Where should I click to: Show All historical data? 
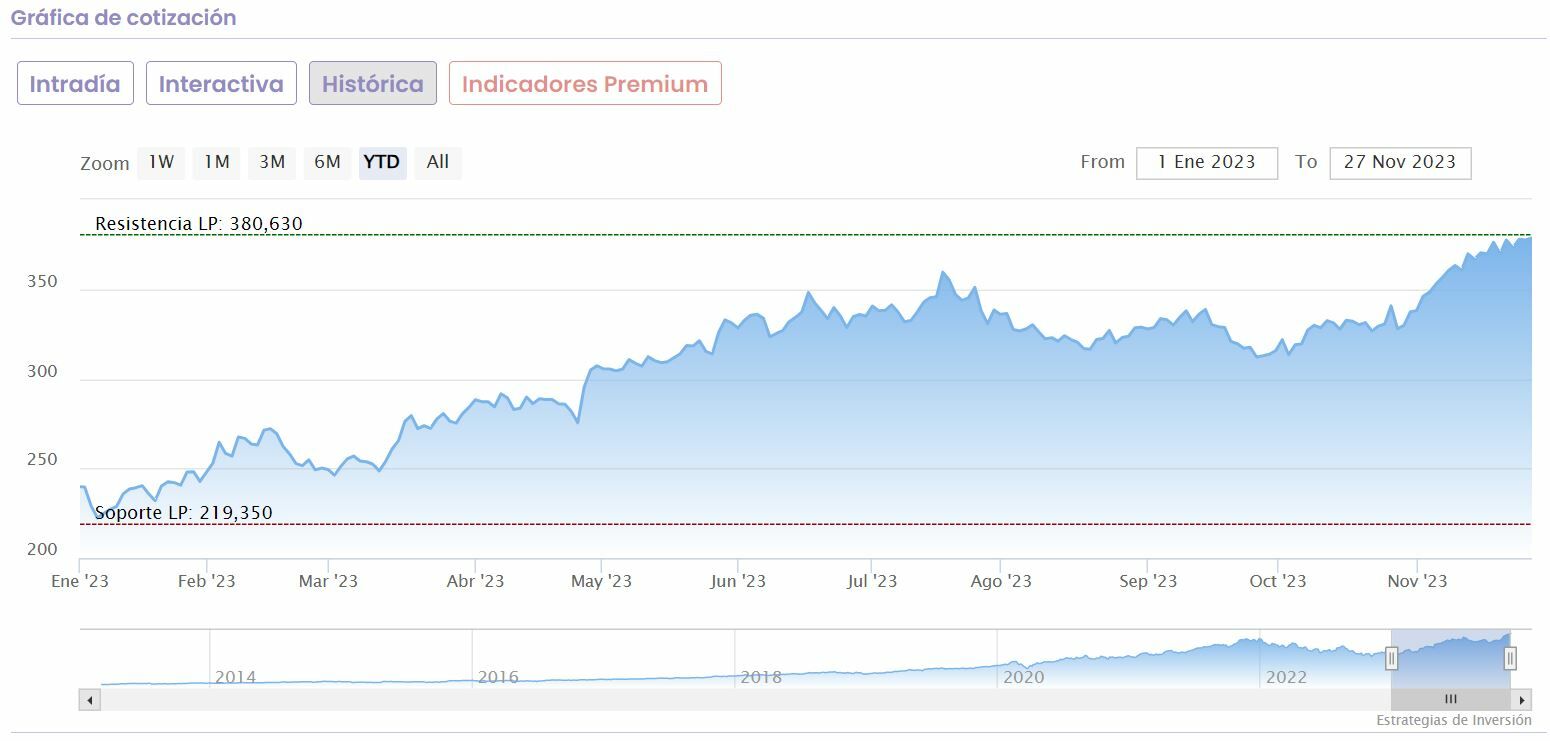pyautogui.click(x=438, y=162)
